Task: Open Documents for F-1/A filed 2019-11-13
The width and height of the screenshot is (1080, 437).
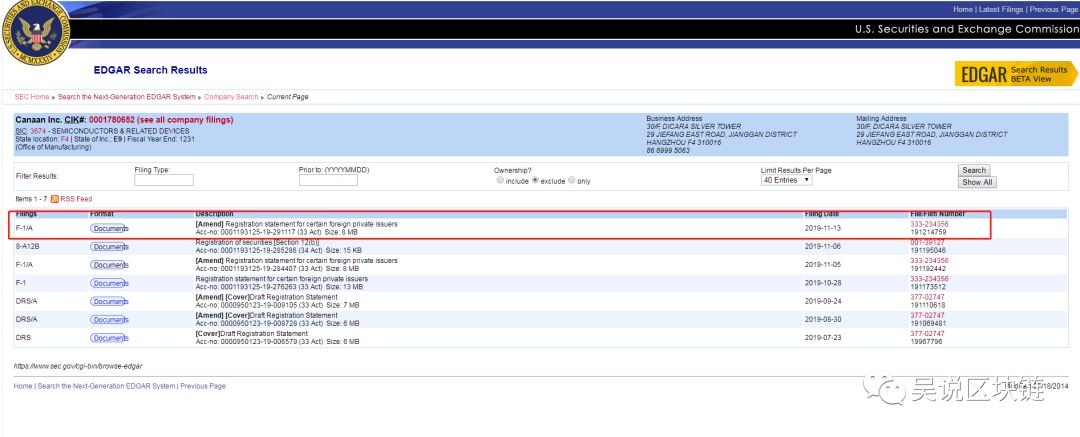Action: pyautogui.click(x=109, y=229)
